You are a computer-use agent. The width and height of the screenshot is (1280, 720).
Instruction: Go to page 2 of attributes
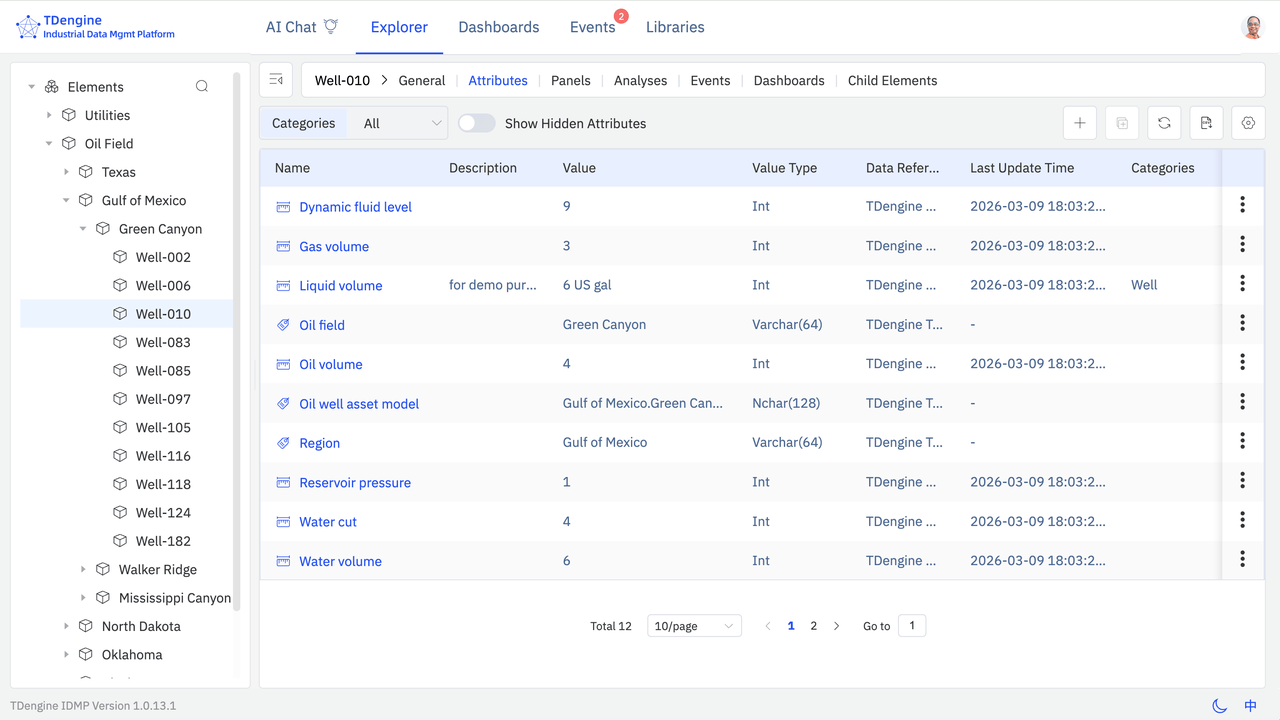813,626
